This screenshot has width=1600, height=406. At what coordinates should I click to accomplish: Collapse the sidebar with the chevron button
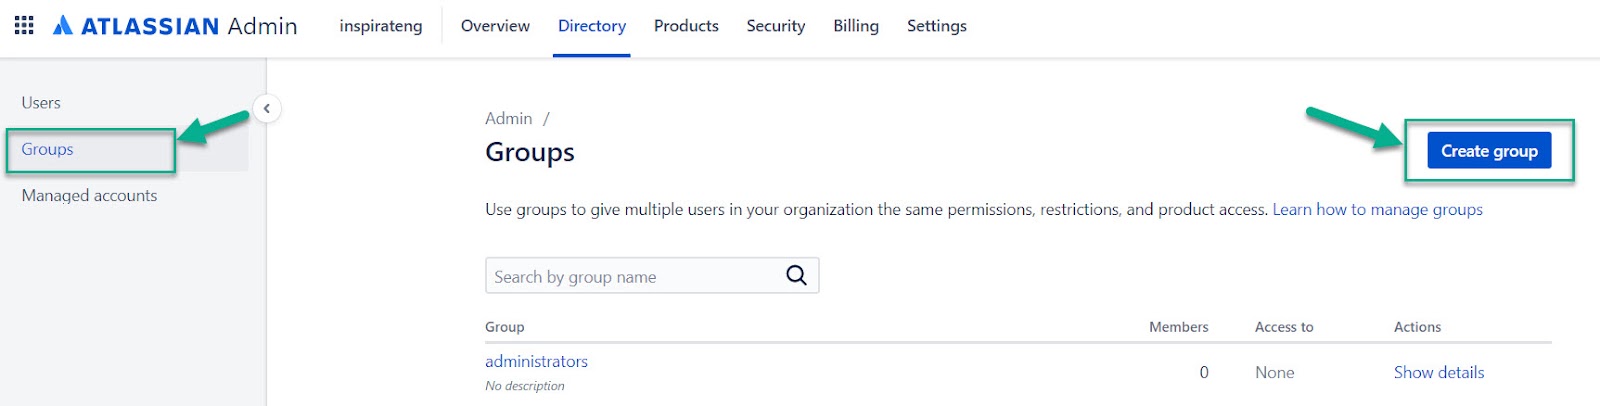(x=267, y=108)
